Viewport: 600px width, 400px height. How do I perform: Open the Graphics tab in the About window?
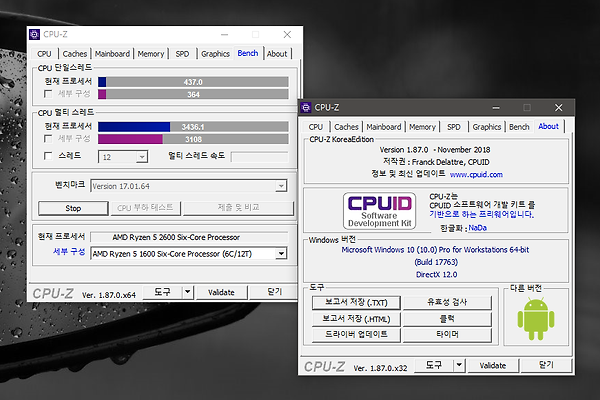(487, 127)
